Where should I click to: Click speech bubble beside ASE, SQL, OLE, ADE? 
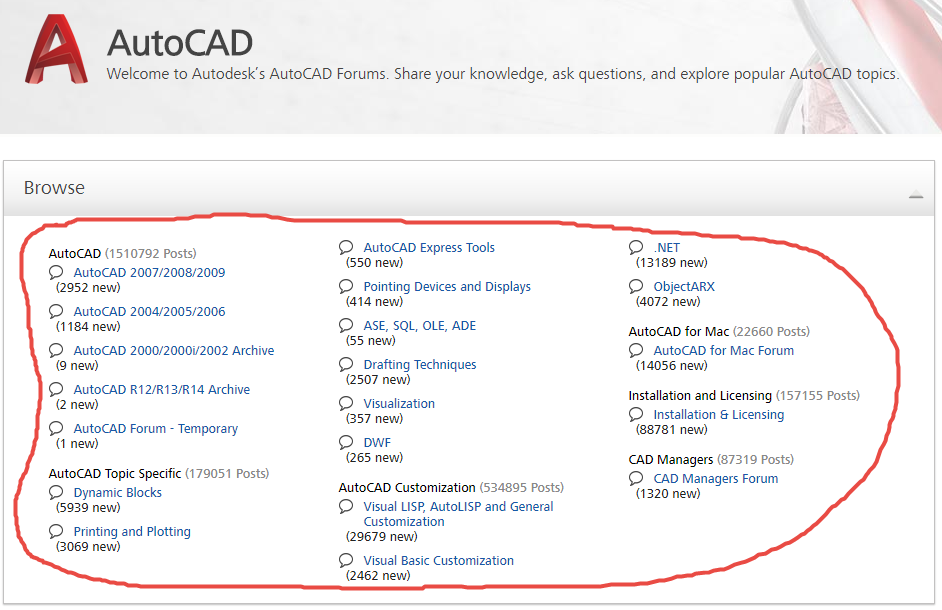[x=345, y=326]
